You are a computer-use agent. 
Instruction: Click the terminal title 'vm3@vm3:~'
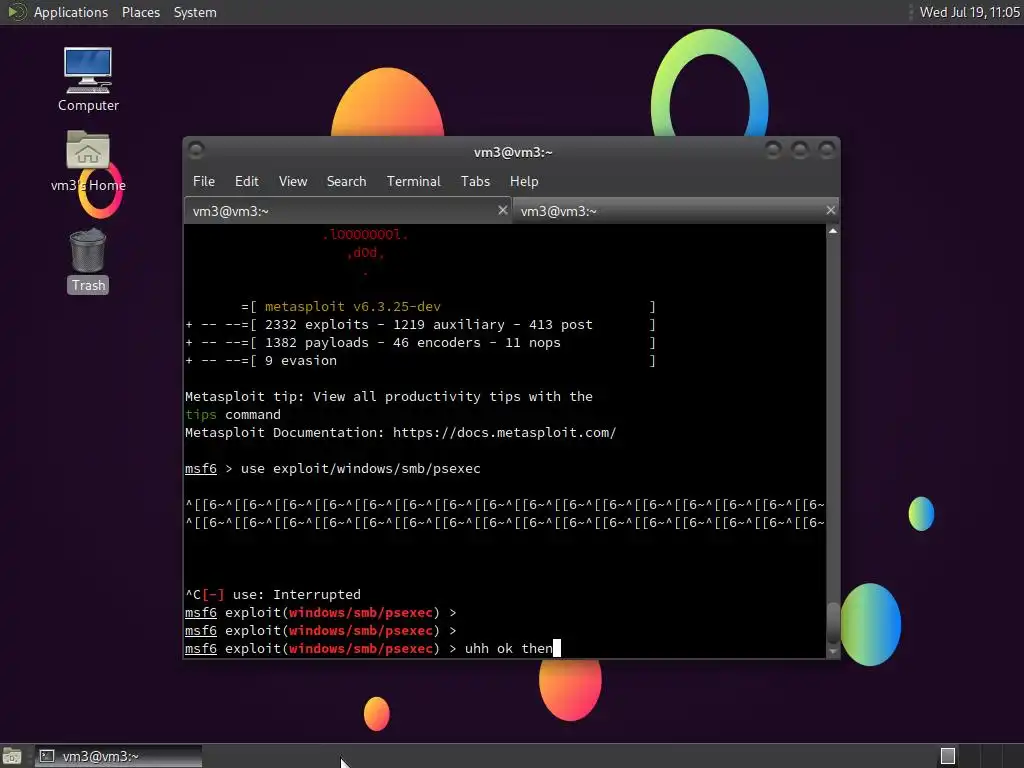(x=513, y=152)
